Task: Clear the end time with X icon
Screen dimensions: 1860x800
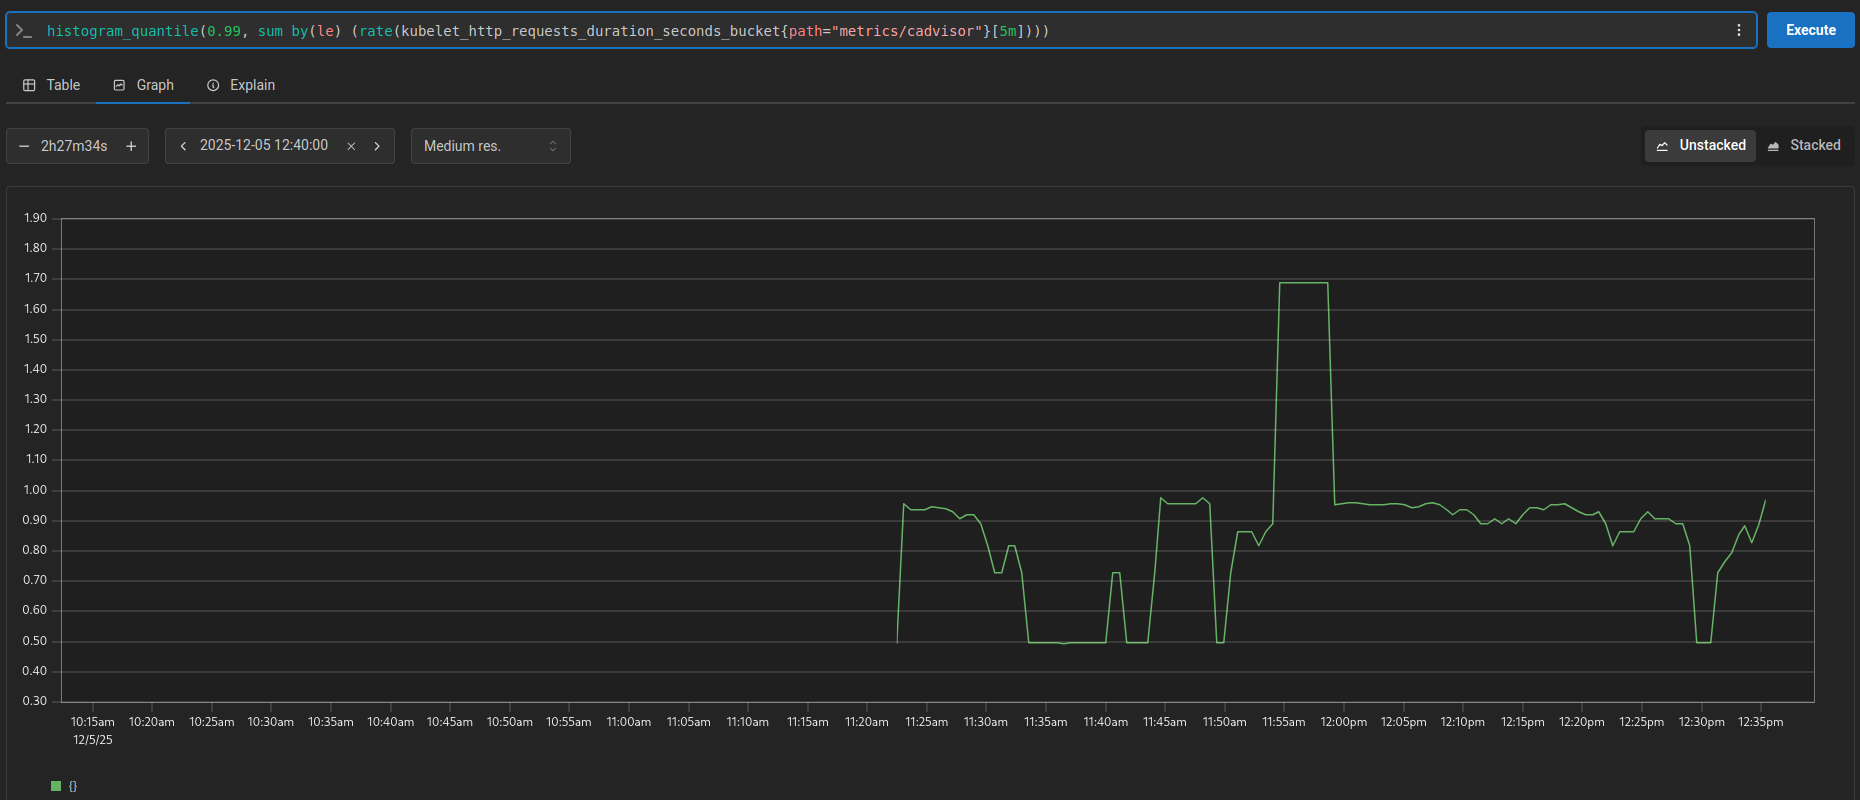Action: [351, 146]
